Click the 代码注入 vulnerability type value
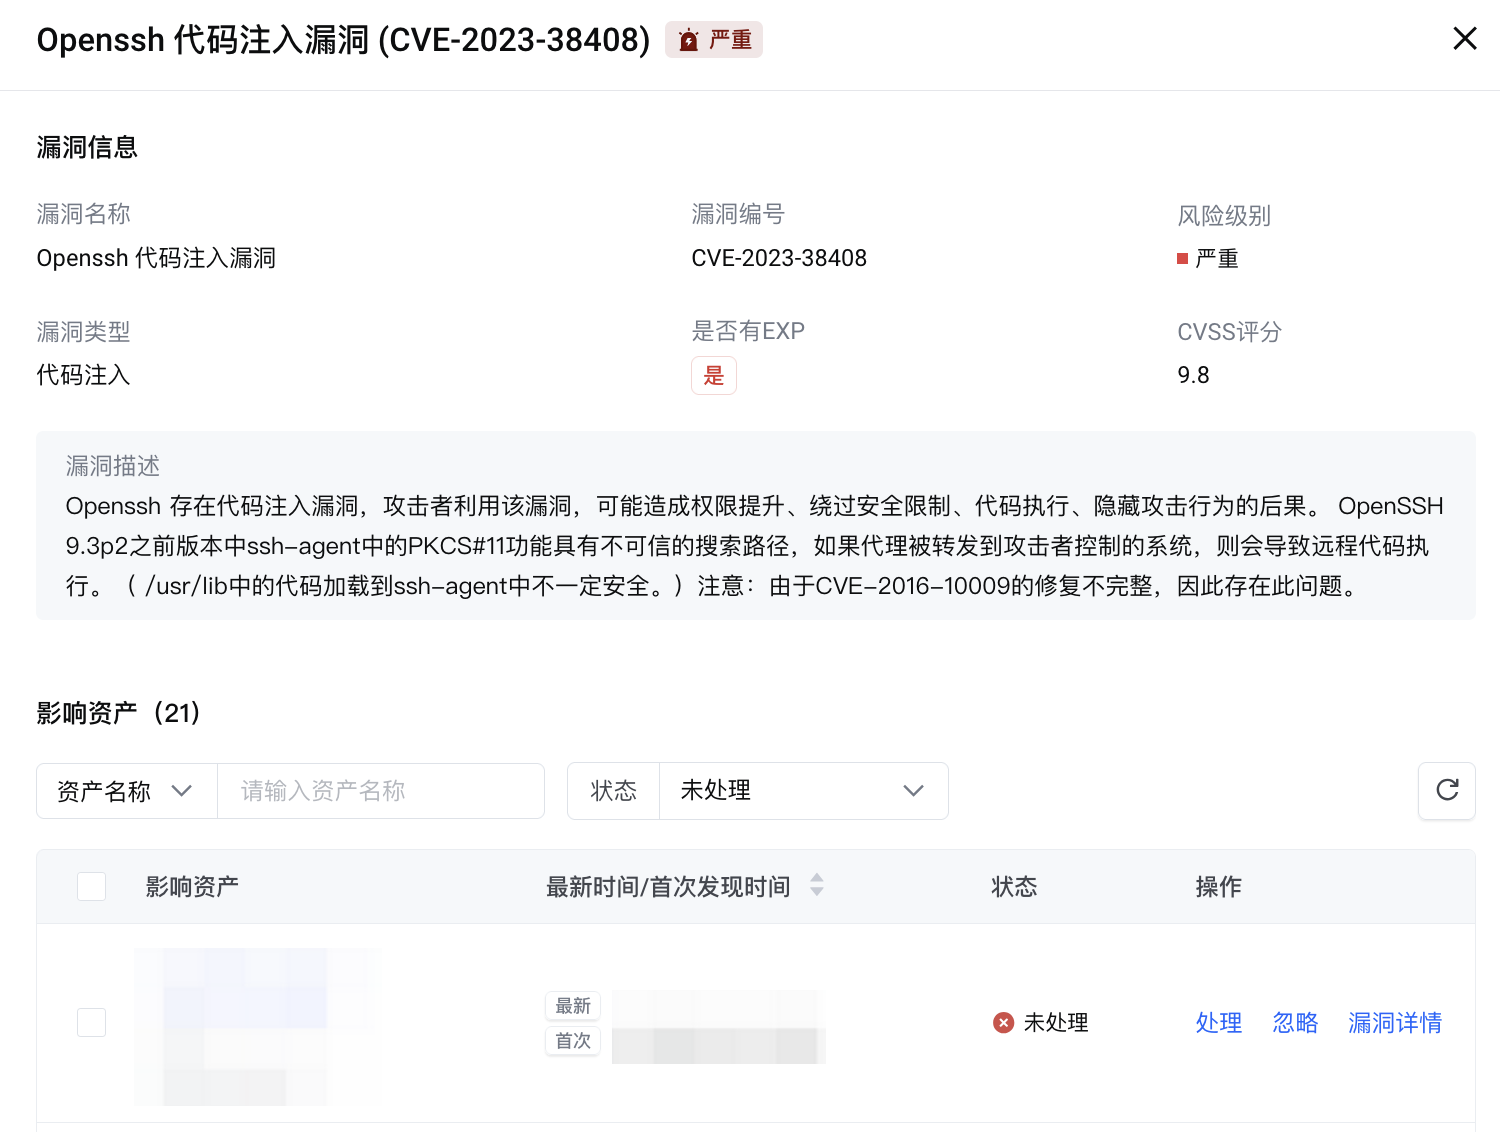This screenshot has width=1500, height=1132. [x=84, y=375]
